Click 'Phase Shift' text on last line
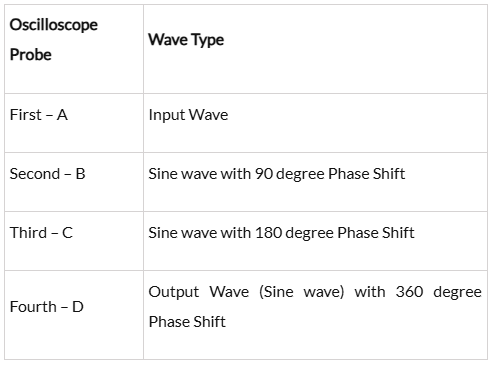Image resolution: width=491 pixels, height=366 pixels. 187,322
